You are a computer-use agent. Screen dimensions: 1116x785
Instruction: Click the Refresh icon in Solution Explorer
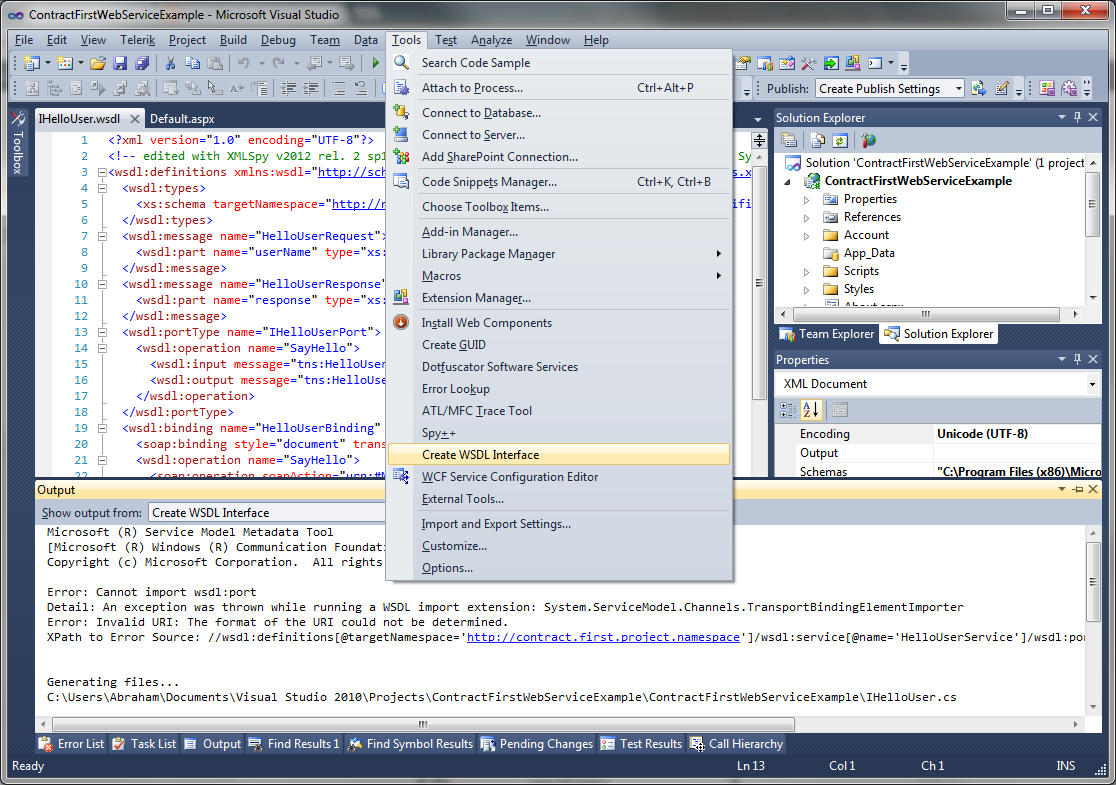click(x=839, y=139)
